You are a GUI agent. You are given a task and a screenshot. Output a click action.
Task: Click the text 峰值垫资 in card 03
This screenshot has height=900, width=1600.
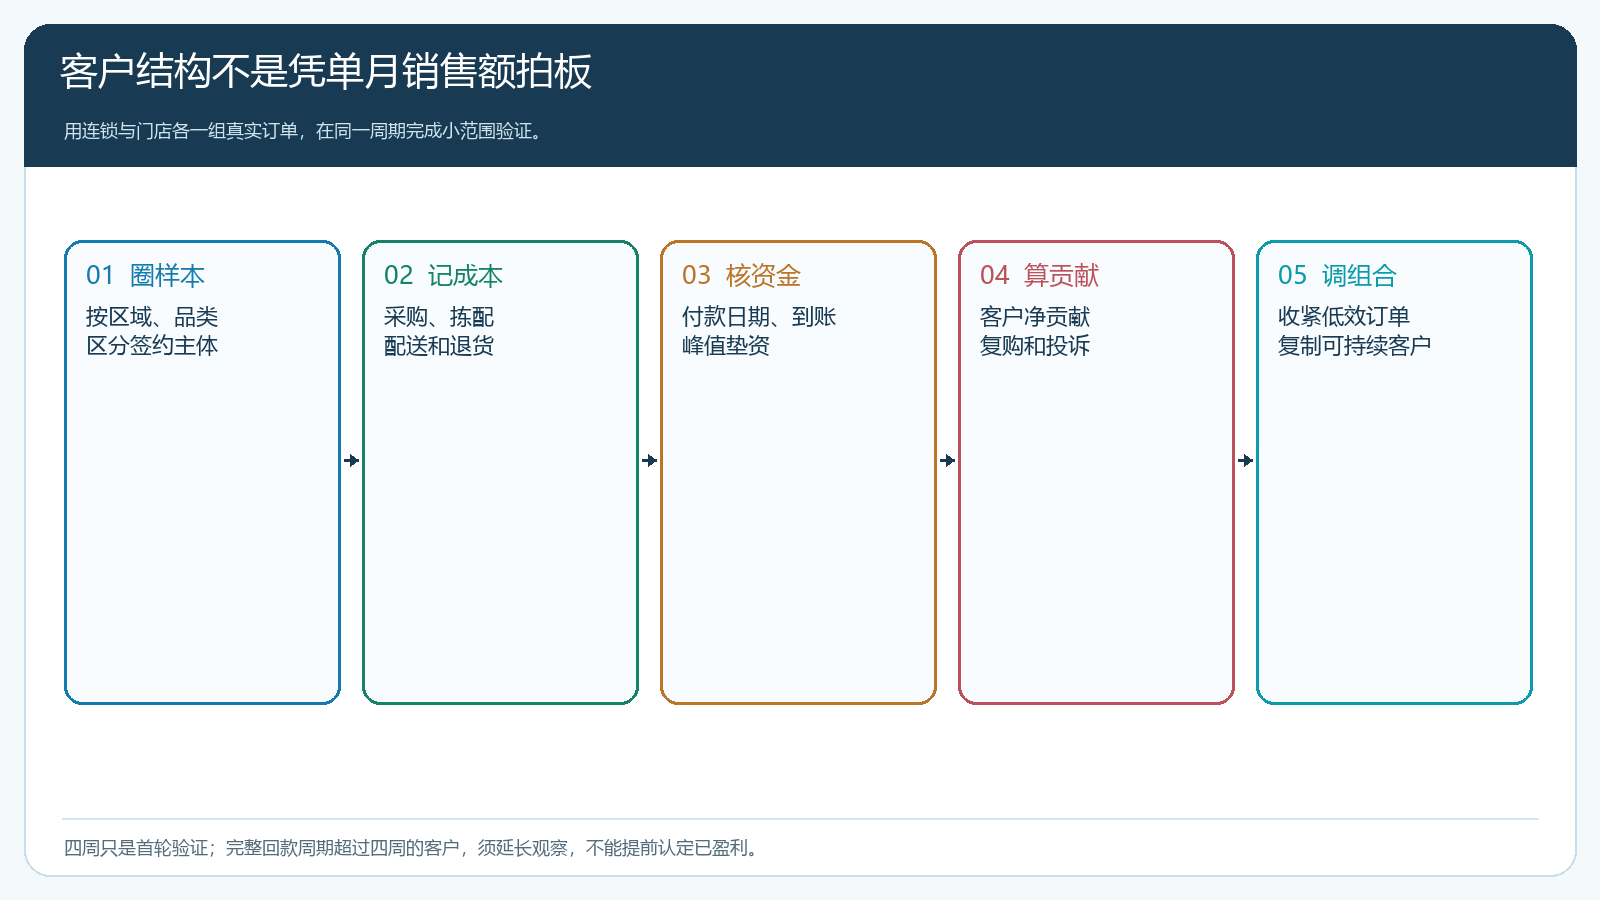point(726,346)
